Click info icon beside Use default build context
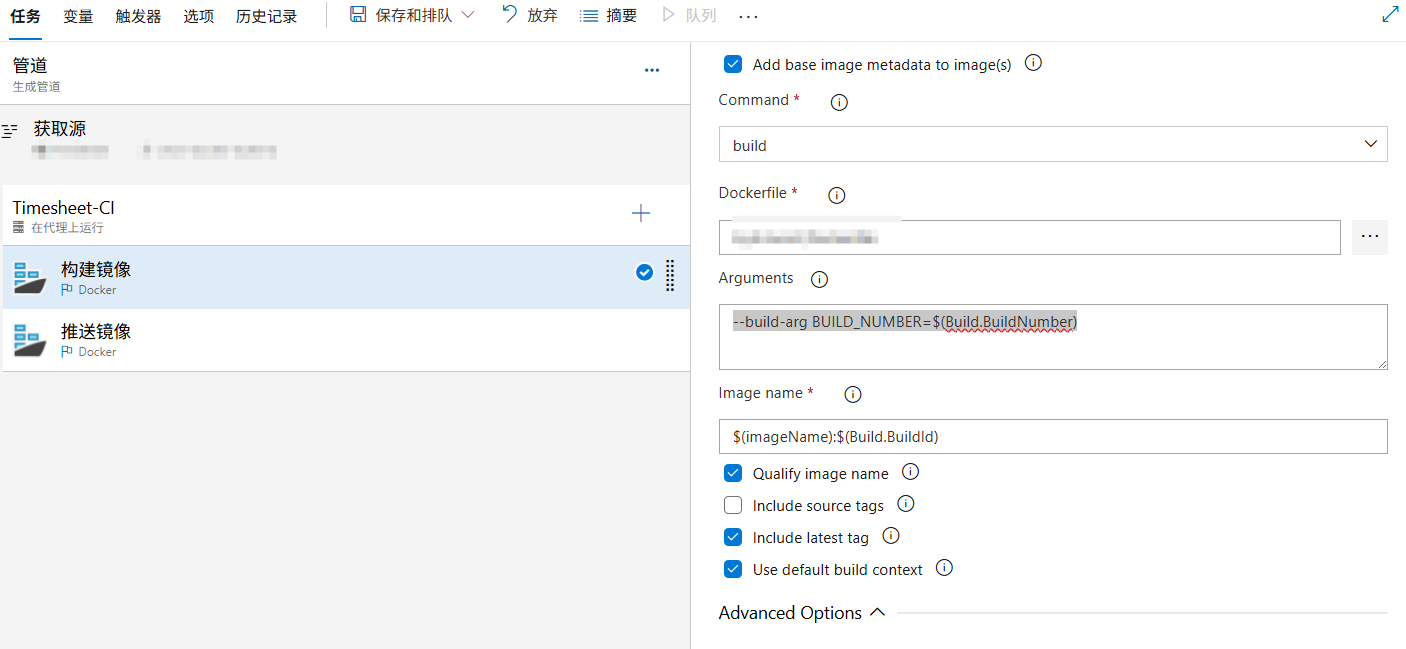This screenshot has height=649, width=1406. coord(944,567)
